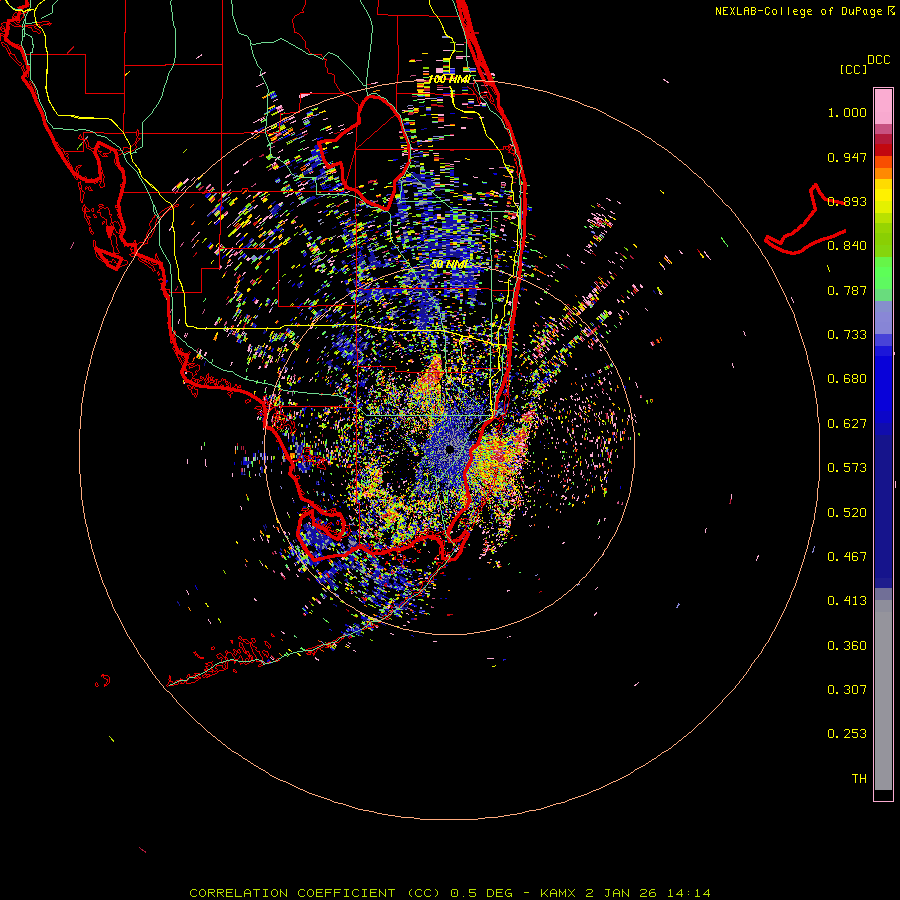This screenshot has width=900, height=900.
Task: Click the 0.627 scale value
Action: click(x=847, y=424)
